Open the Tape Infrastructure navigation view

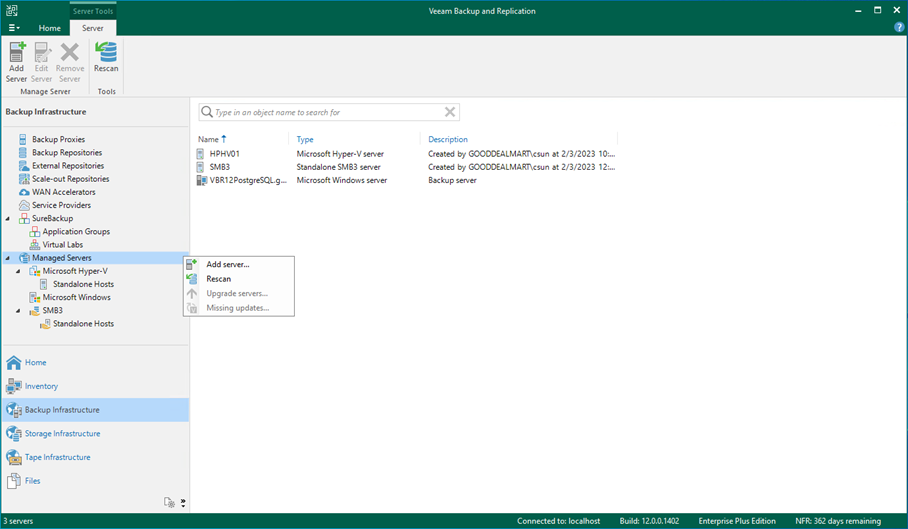pyautogui.click(x=95, y=457)
